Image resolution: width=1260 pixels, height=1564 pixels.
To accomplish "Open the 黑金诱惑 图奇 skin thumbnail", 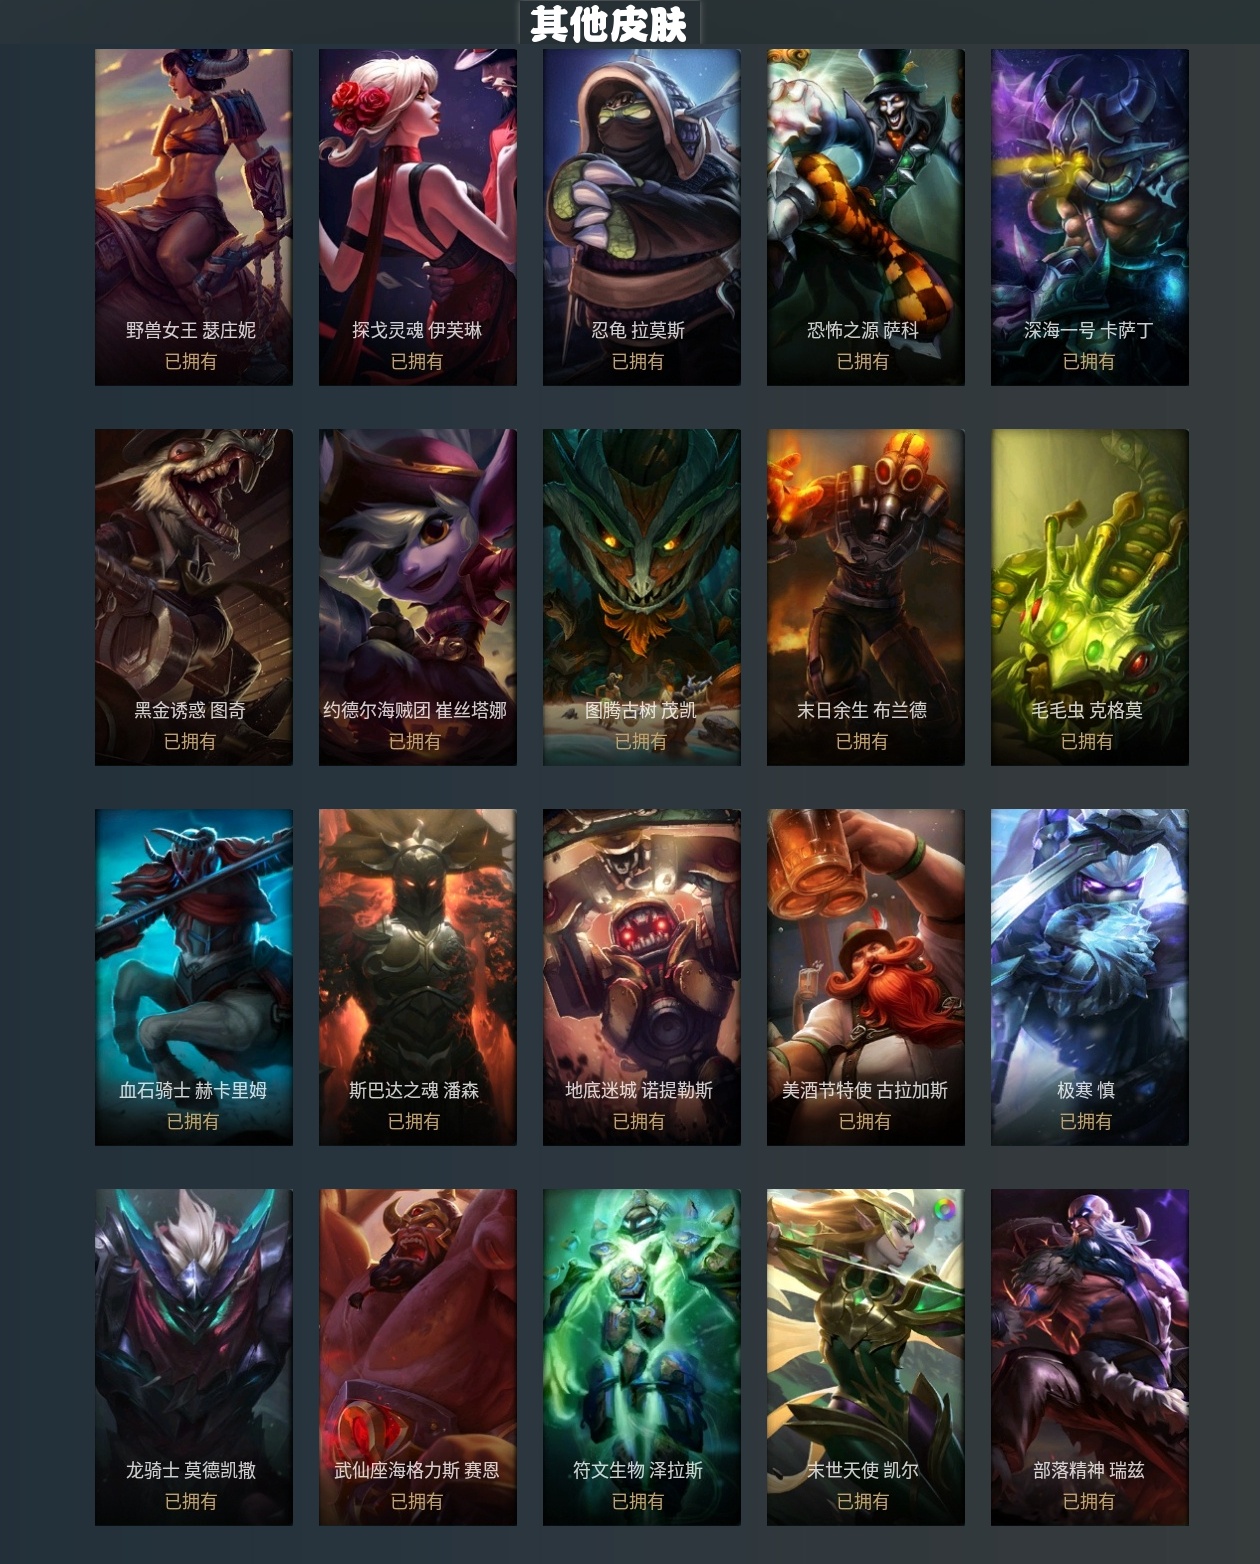I will [194, 597].
